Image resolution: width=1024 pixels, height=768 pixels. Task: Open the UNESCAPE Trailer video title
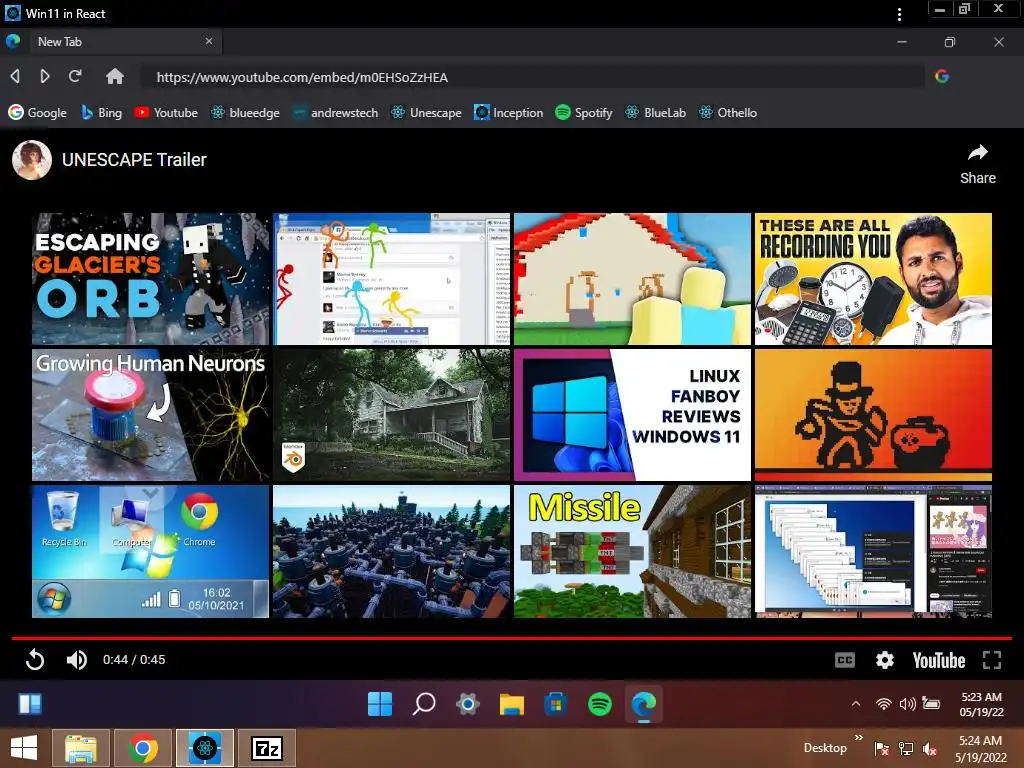click(134, 160)
